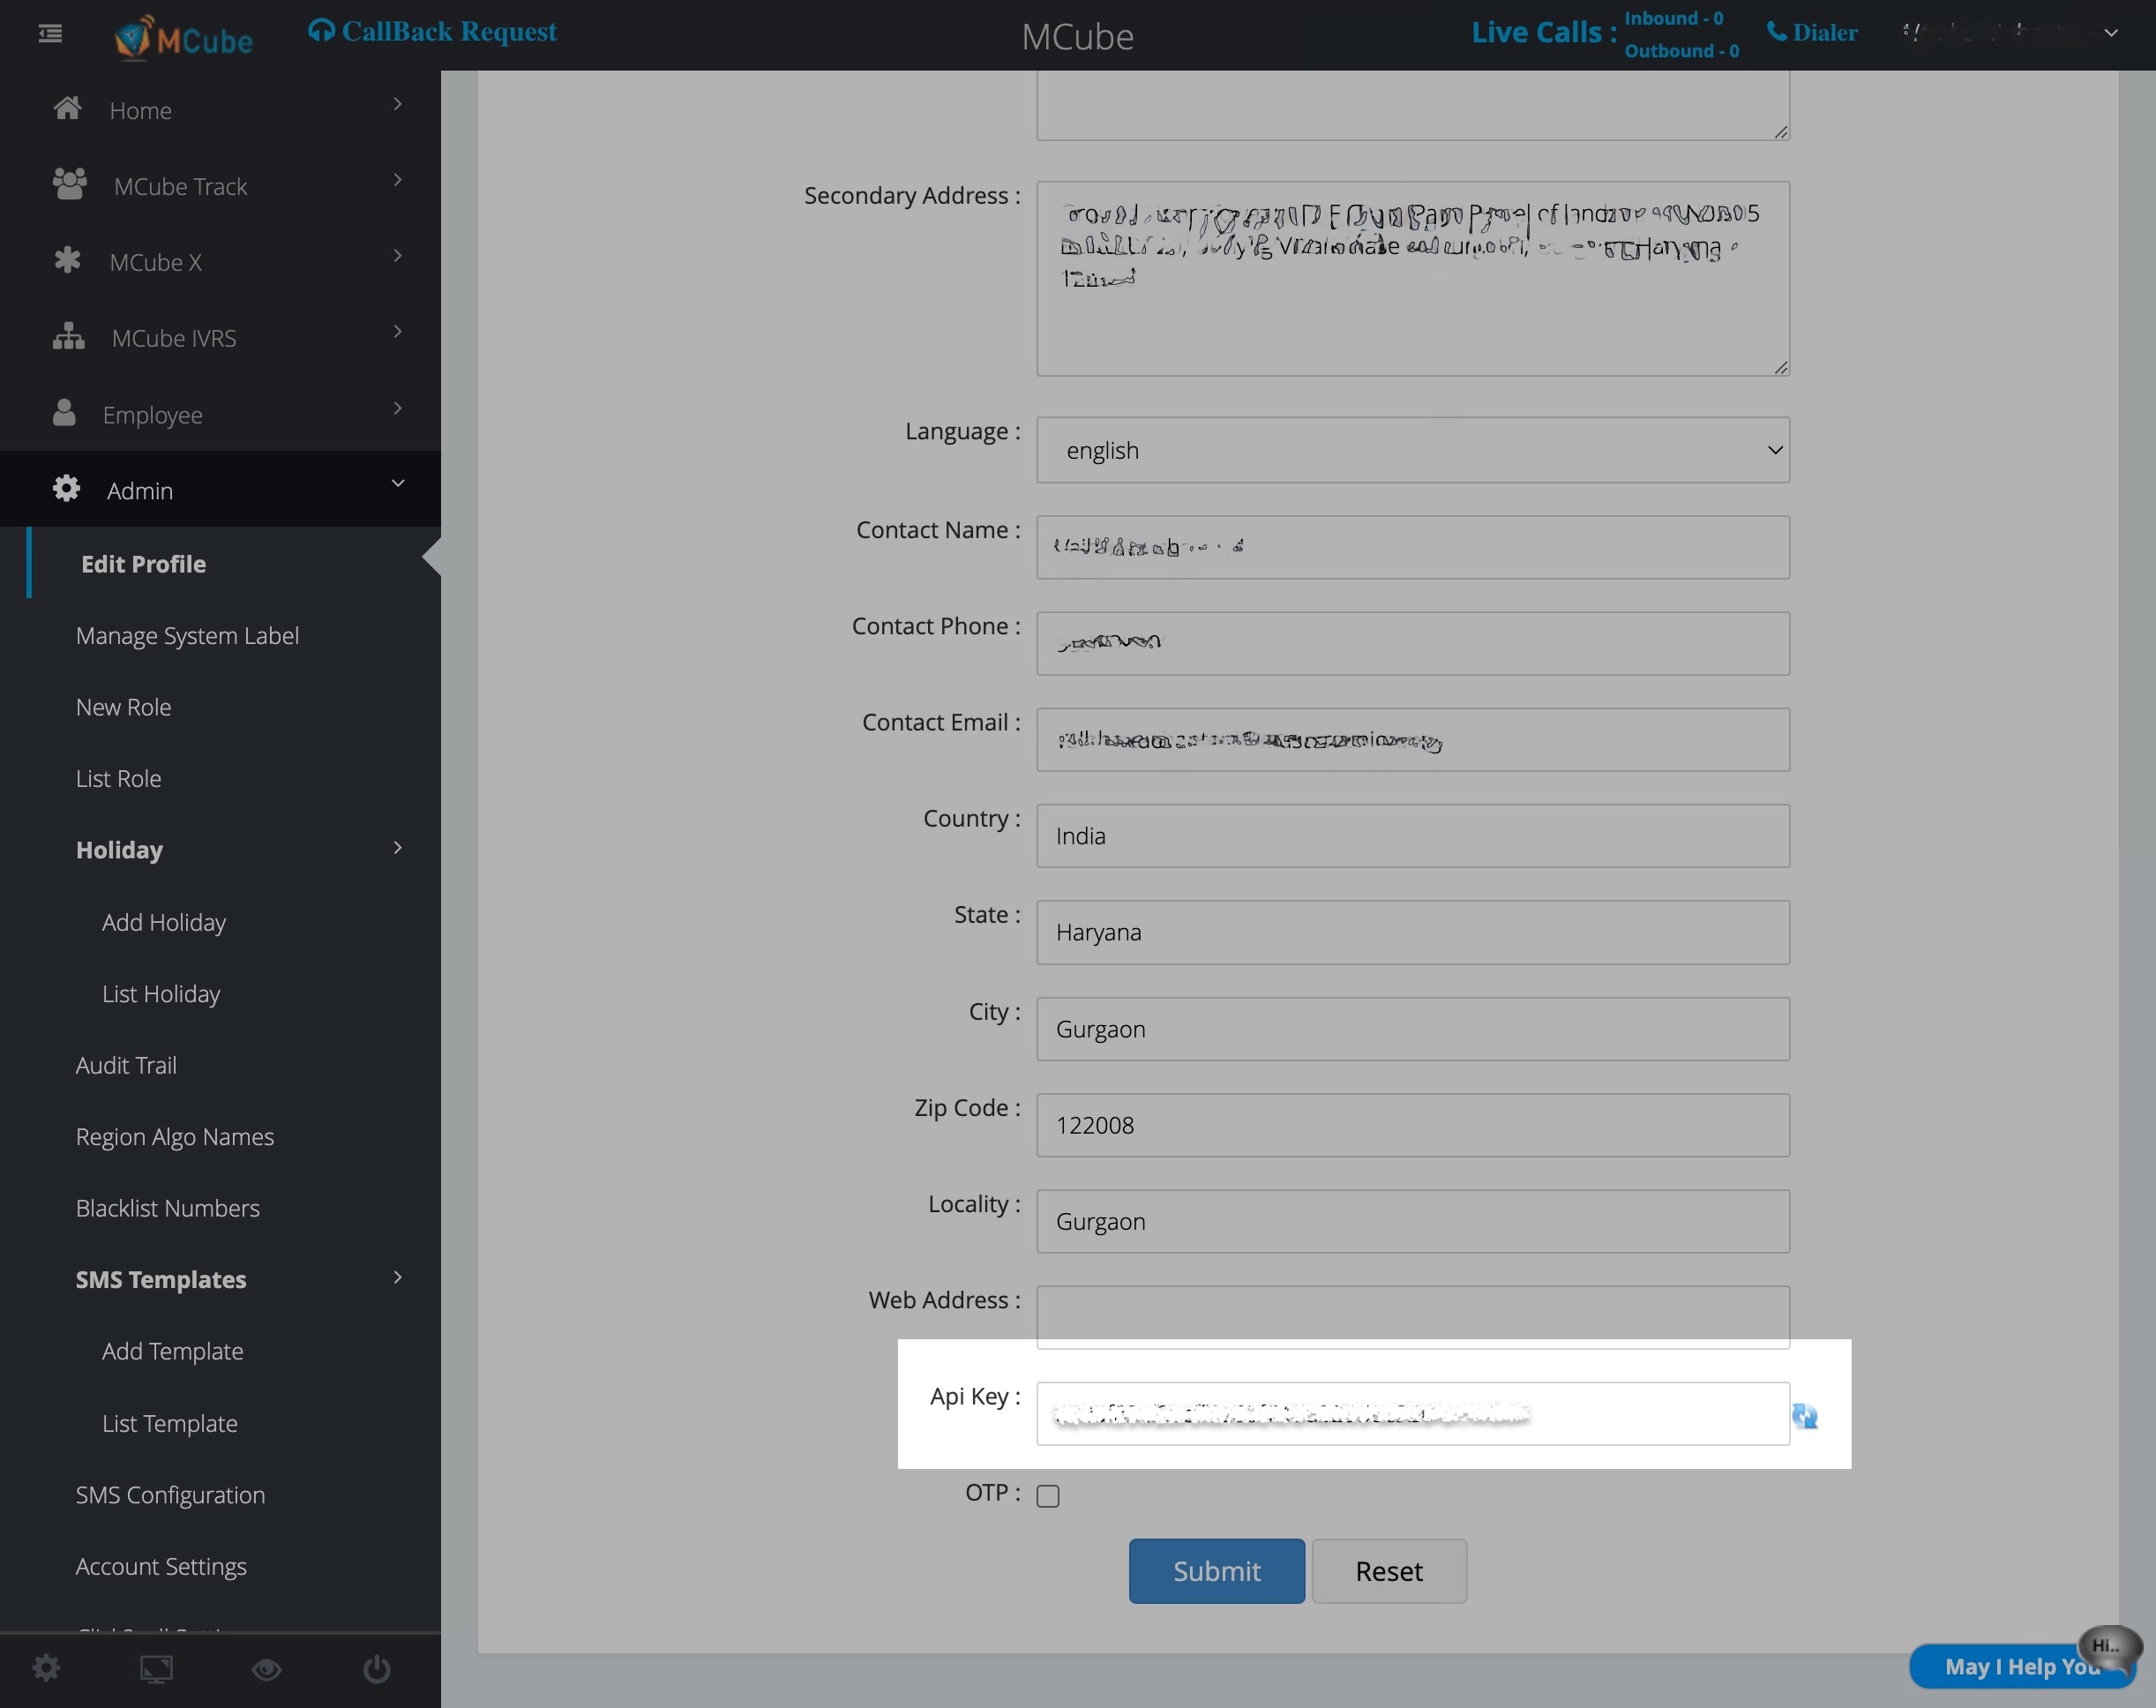Screen dimensions: 2156x1708
Task: Open CallBack Request headset link
Action: 432,31
